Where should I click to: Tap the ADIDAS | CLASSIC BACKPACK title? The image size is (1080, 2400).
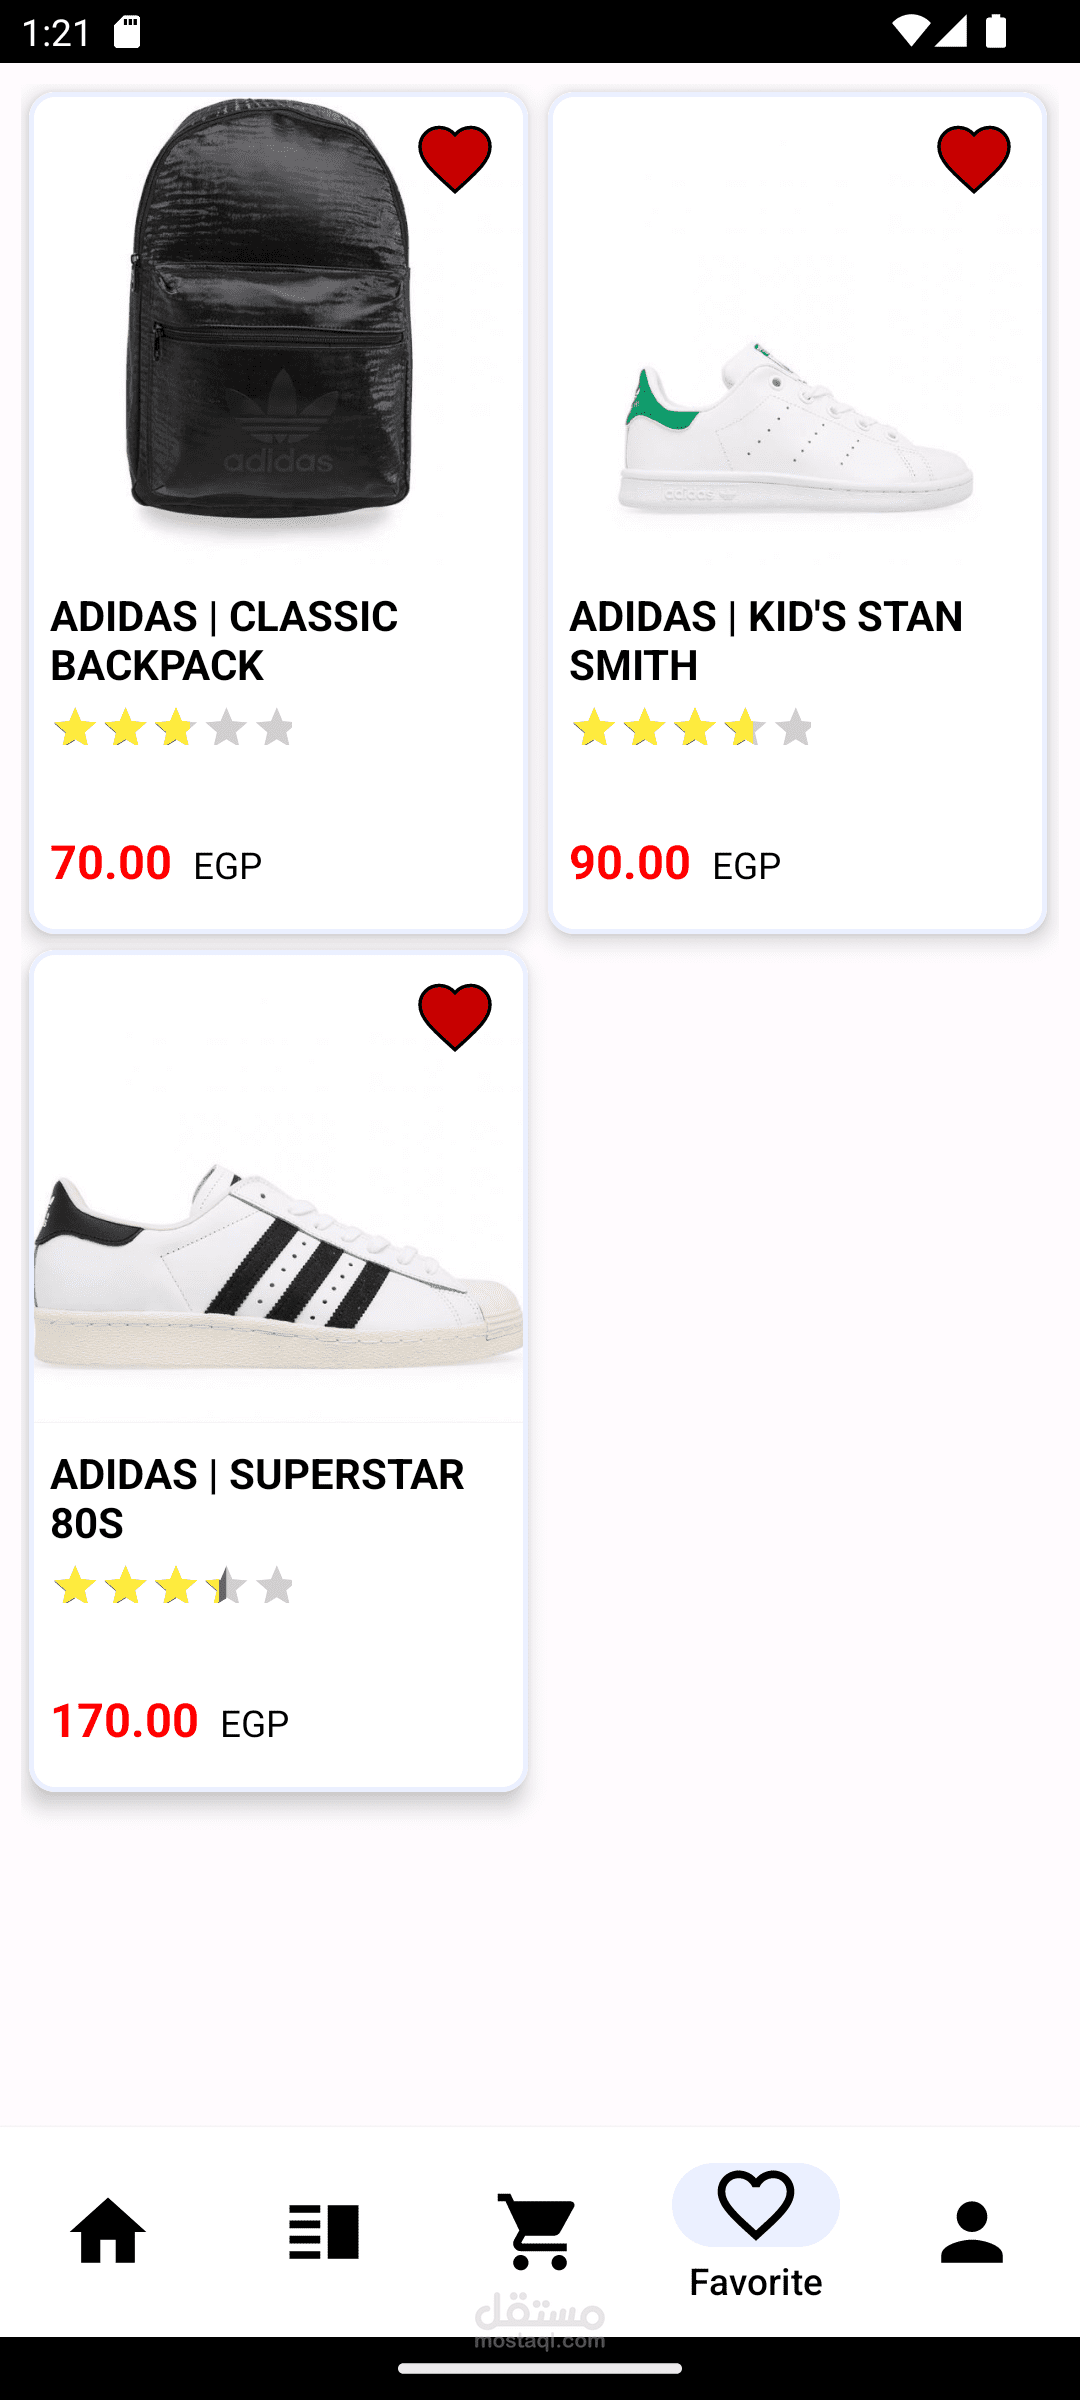click(x=224, y=641)
